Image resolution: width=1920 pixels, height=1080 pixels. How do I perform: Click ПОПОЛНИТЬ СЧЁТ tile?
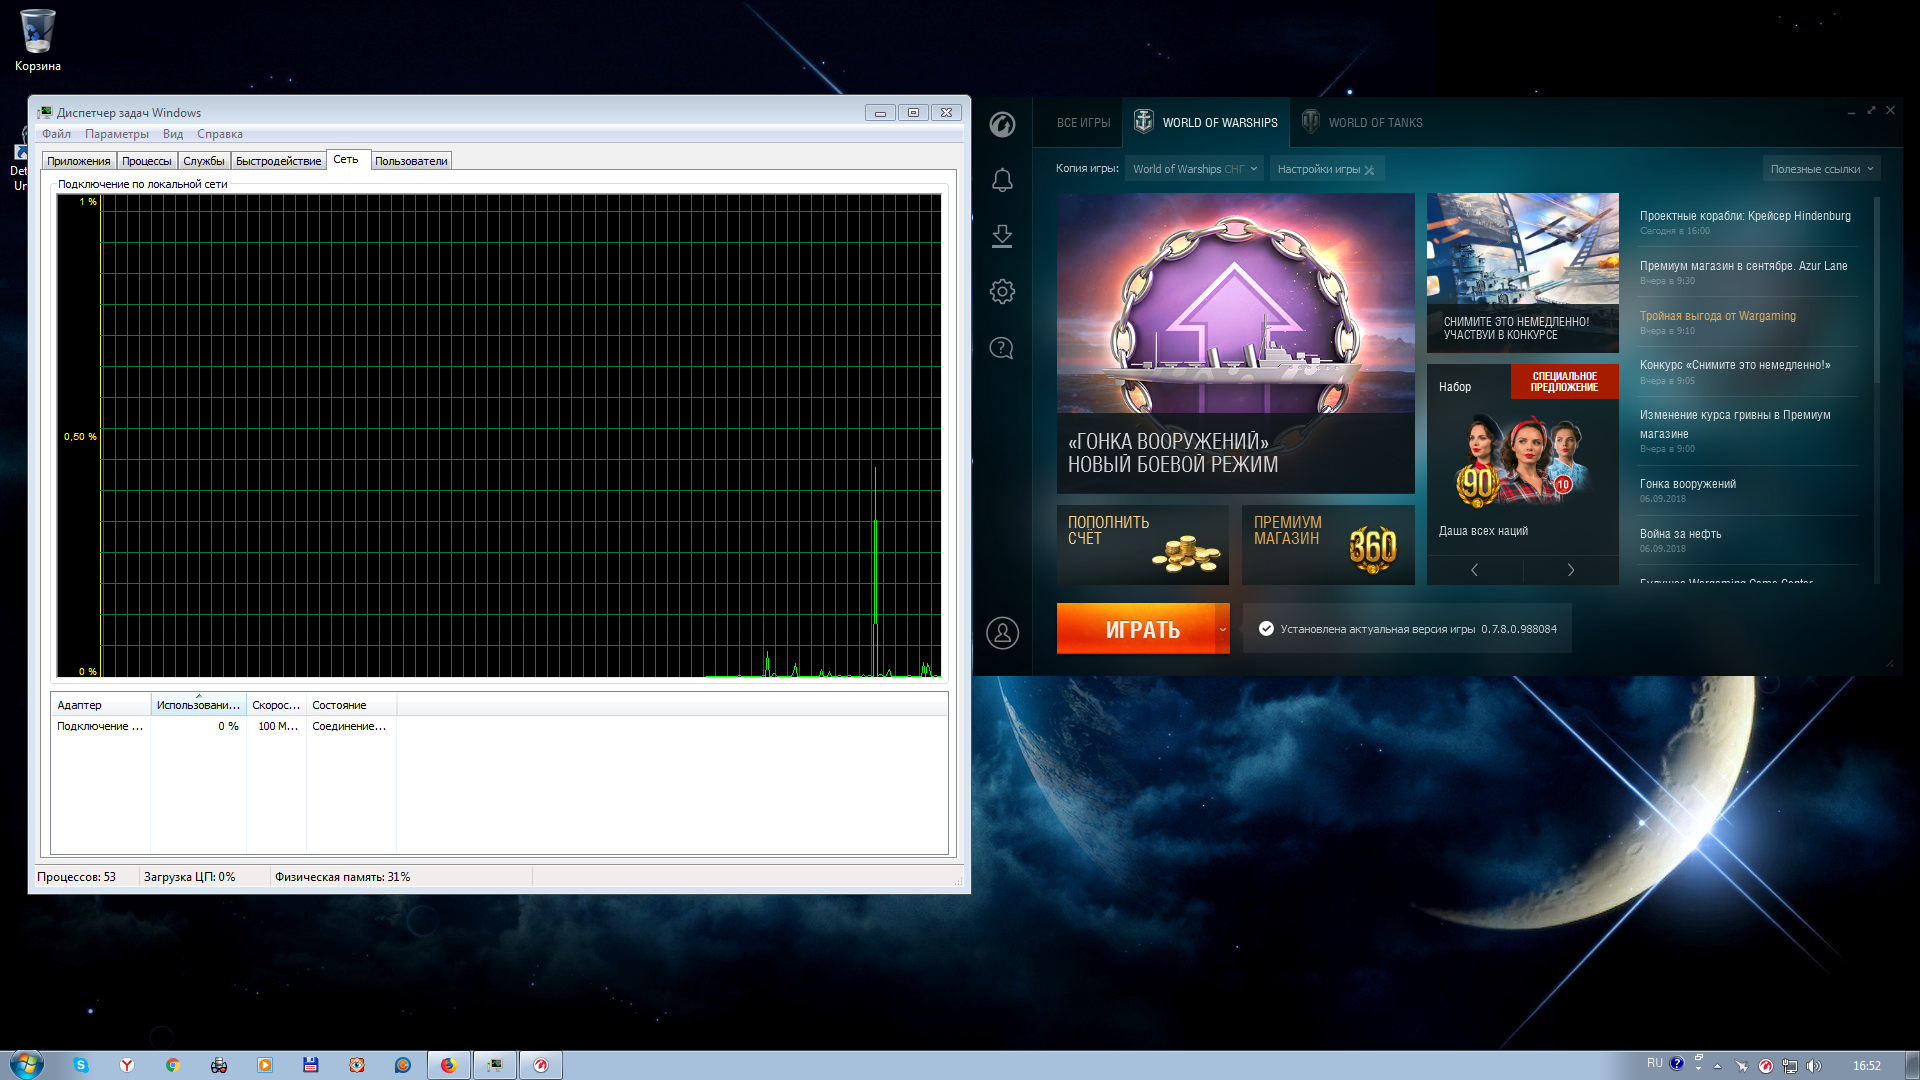click(1142, 544)
